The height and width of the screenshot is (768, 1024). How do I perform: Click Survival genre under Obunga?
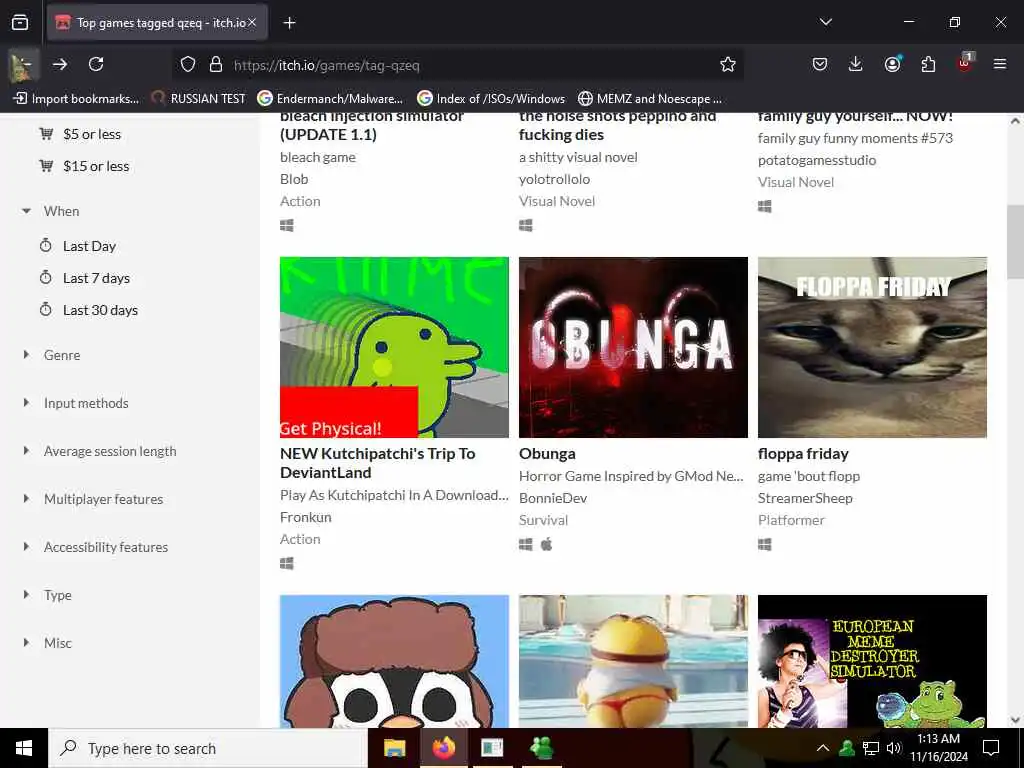(x=543, y=520)
